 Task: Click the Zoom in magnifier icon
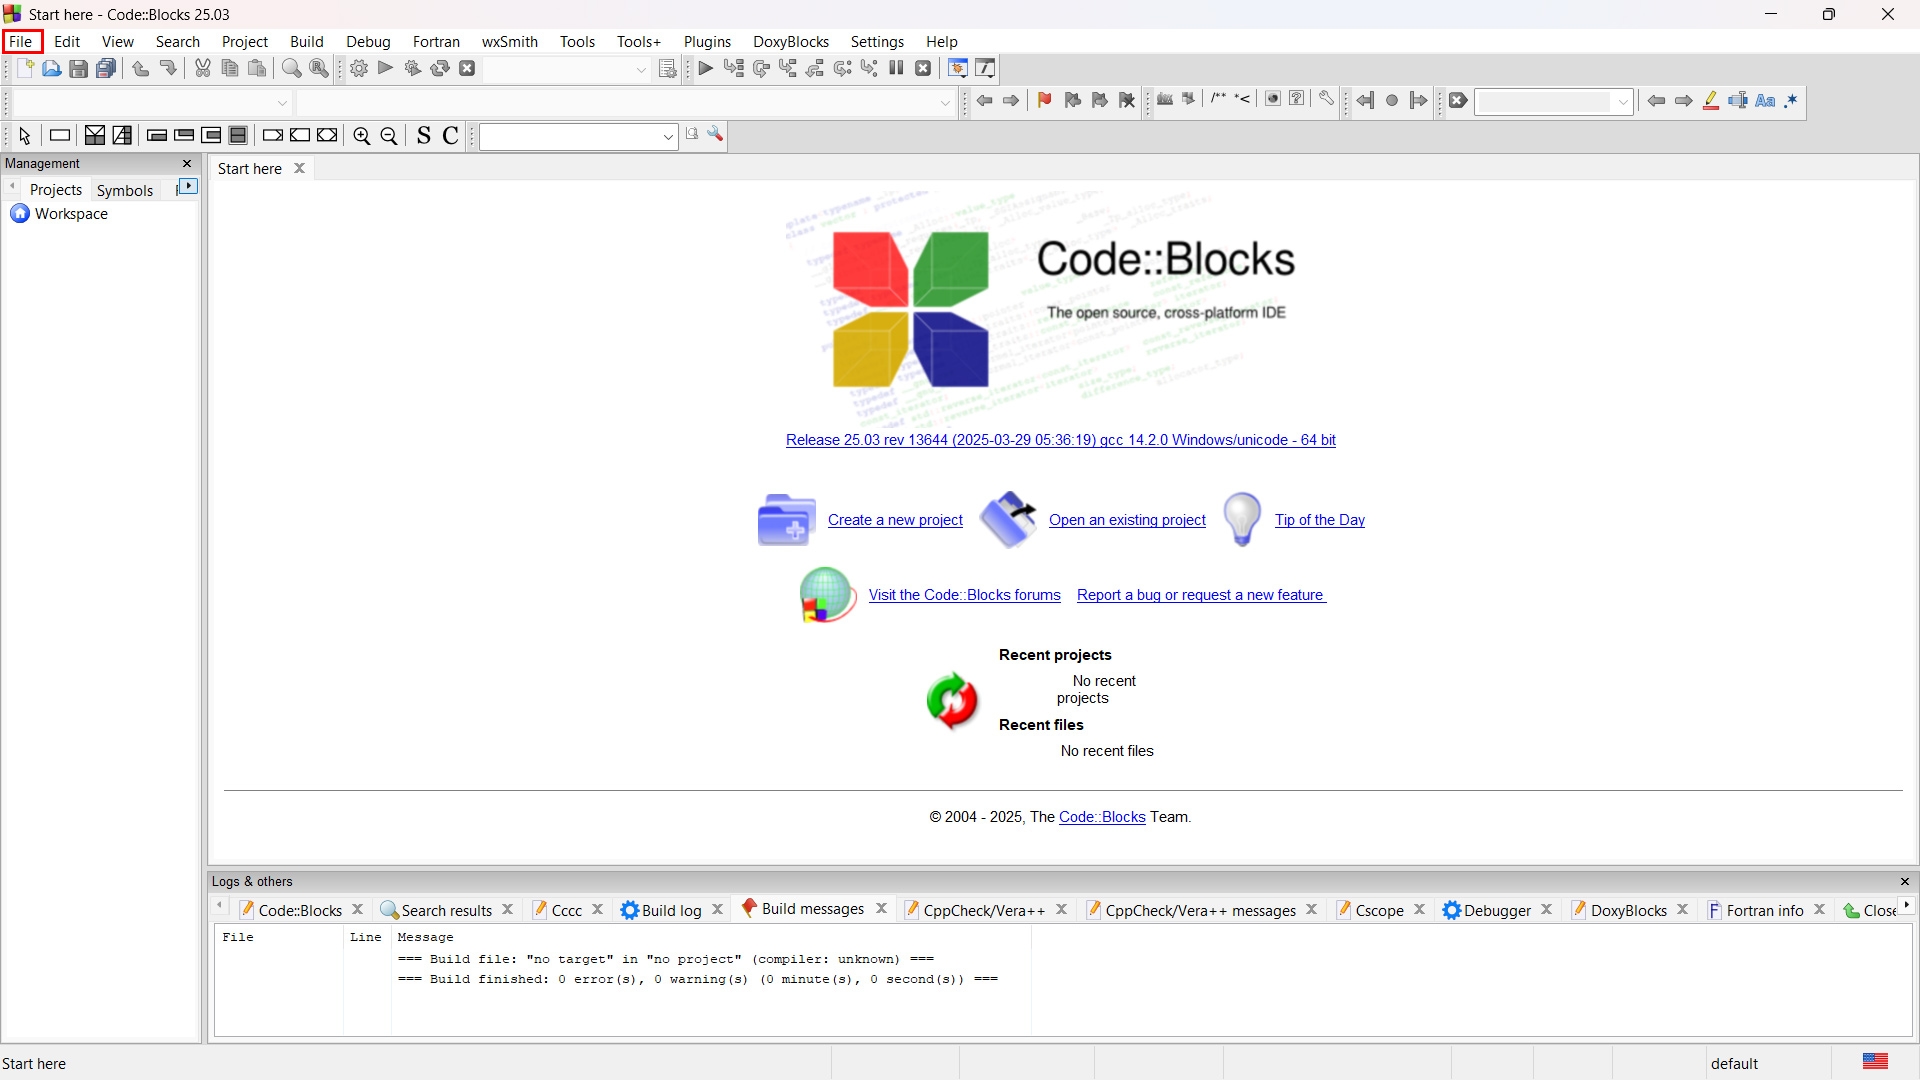[x=362, y=136]
